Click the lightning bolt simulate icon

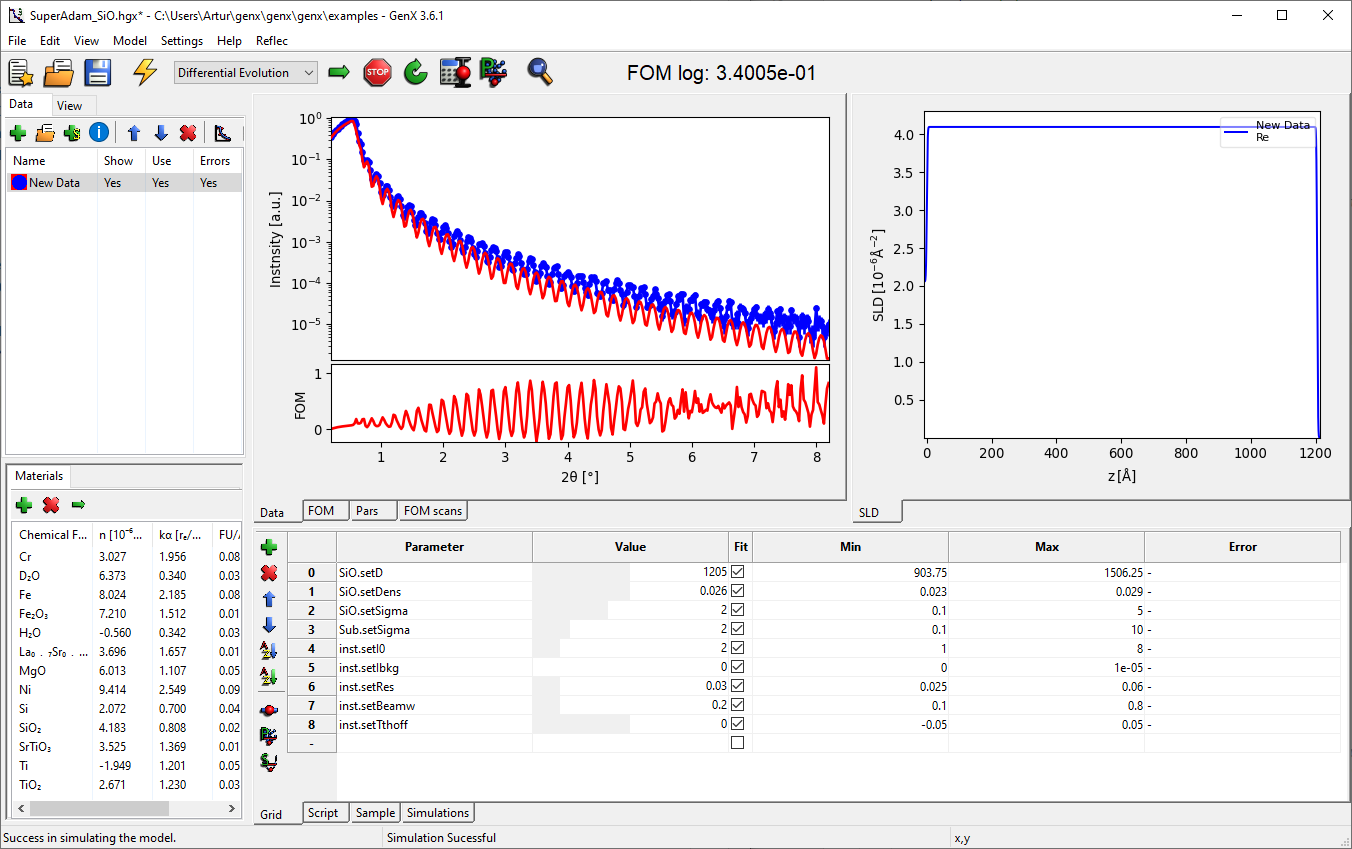[145, 72]
